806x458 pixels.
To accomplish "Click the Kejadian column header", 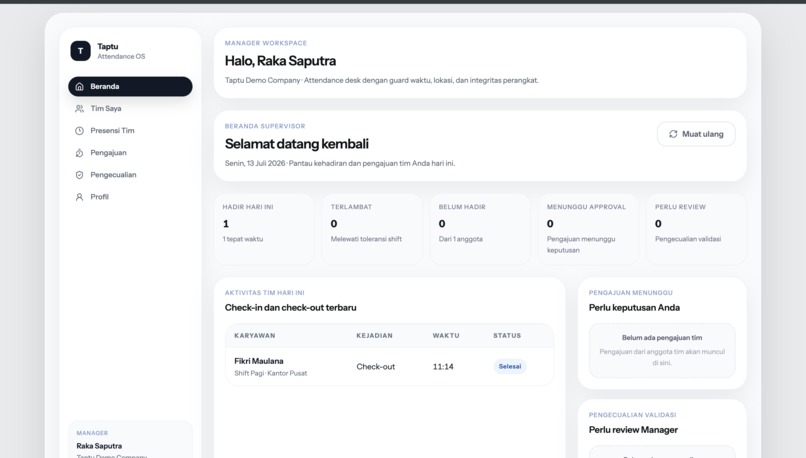I will [374, 336].
